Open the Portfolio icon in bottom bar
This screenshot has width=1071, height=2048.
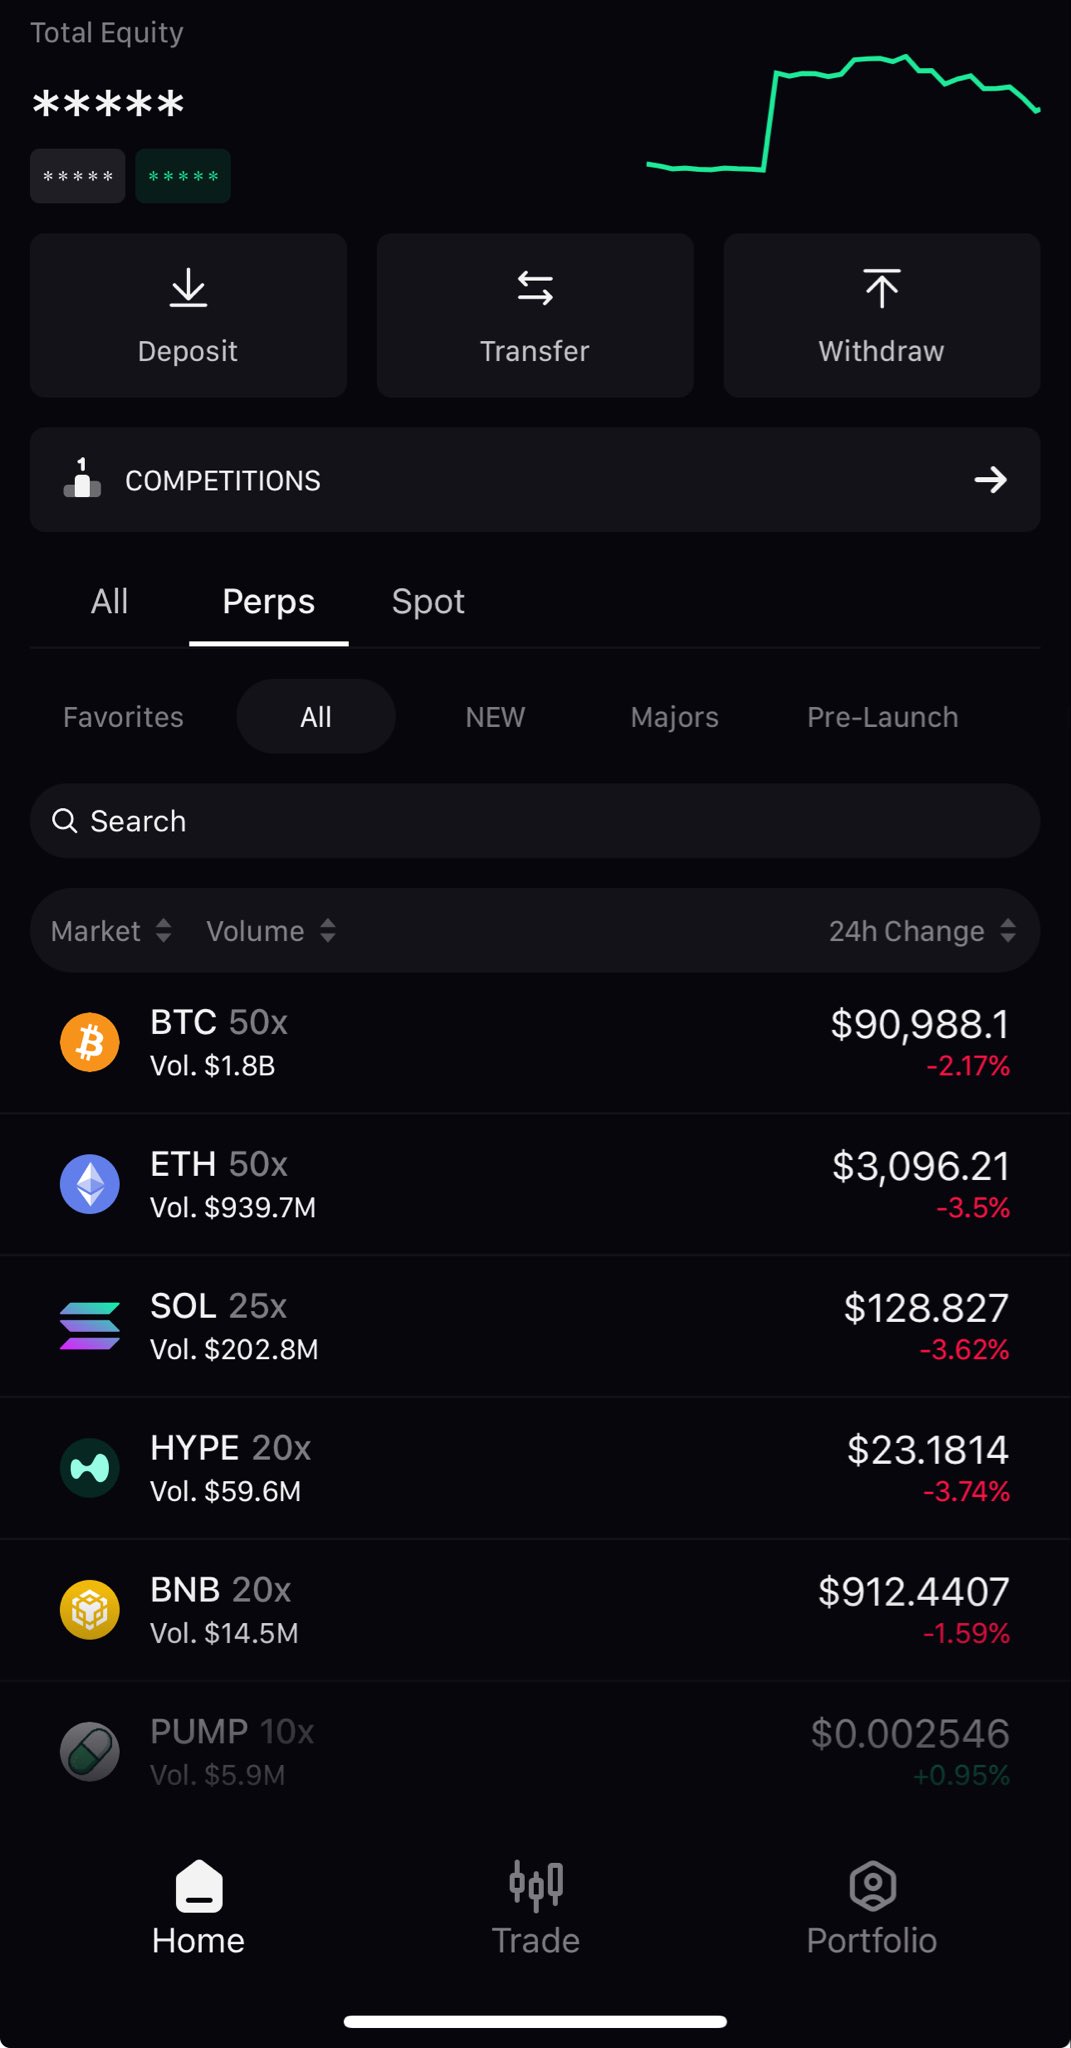coord(872,1885)
